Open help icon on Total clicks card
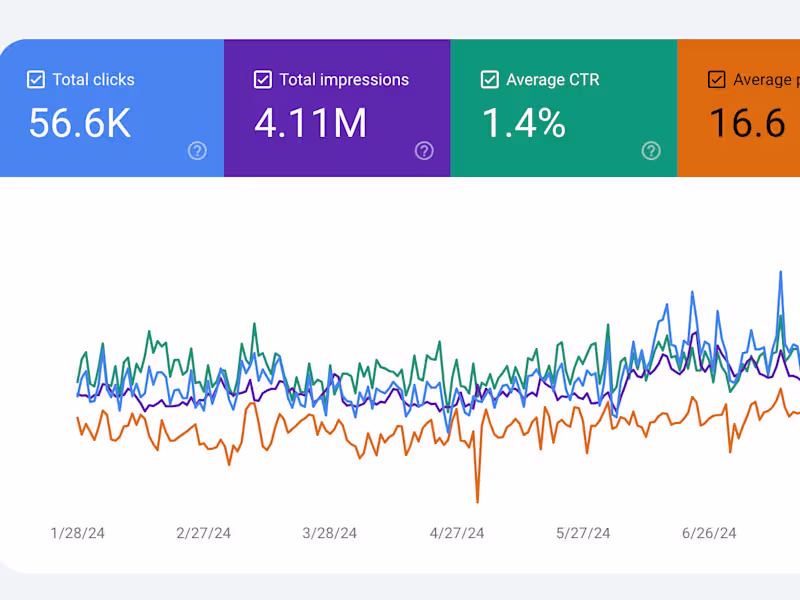This screenshot has width=800, height=600. coord(198,151)
